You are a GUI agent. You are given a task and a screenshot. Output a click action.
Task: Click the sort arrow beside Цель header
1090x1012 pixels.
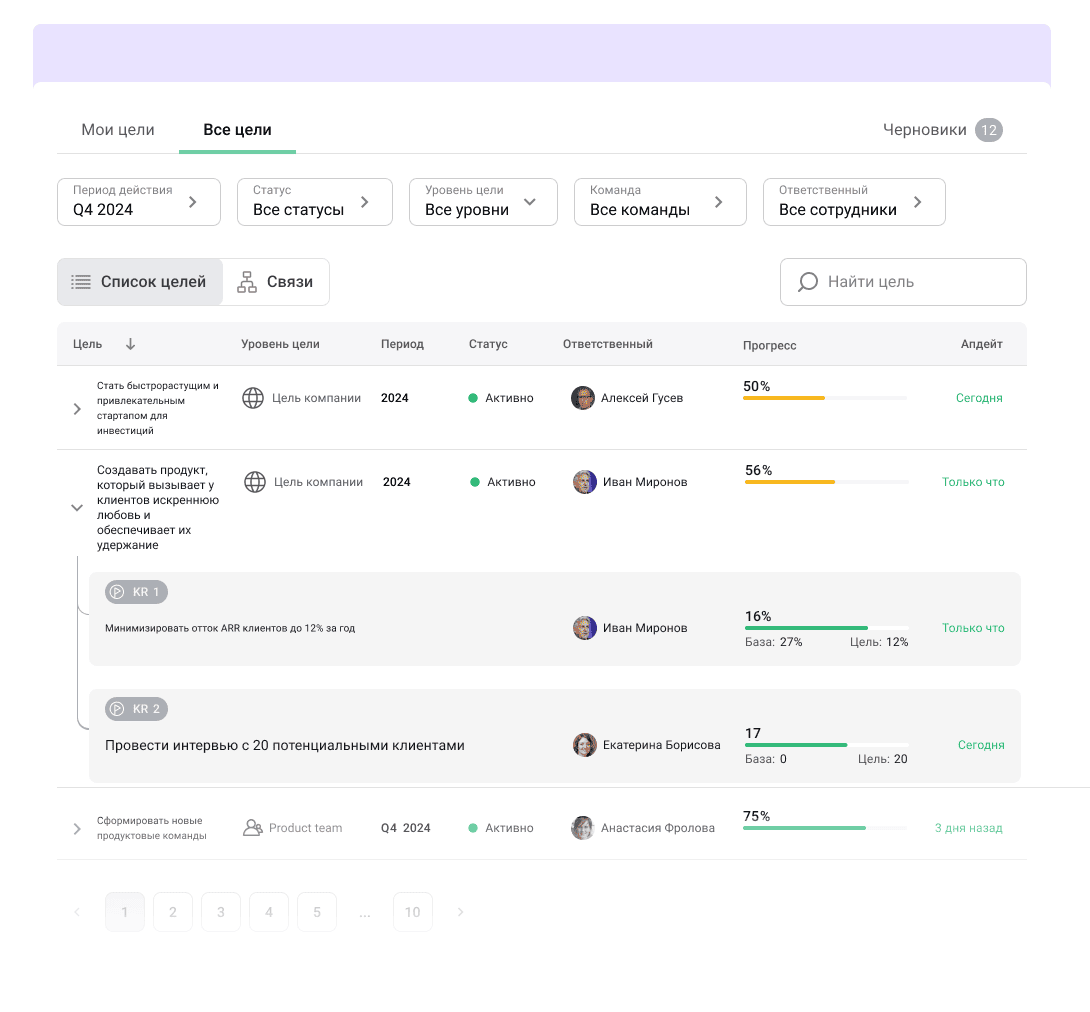point(130,344)
